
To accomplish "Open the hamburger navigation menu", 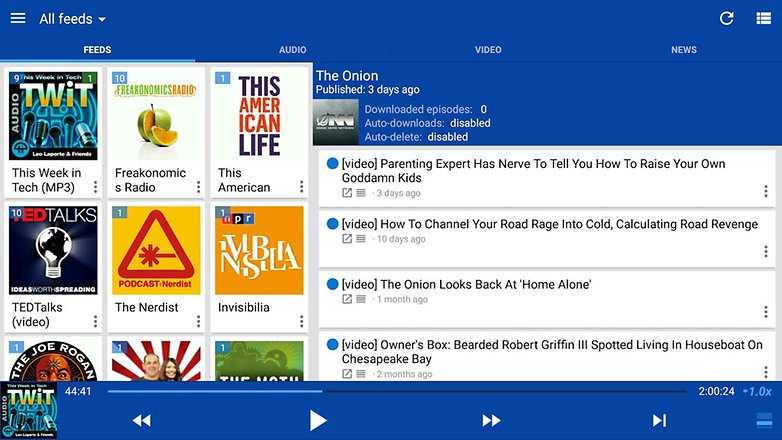I will pyautogui.click(x=18, y=18).
